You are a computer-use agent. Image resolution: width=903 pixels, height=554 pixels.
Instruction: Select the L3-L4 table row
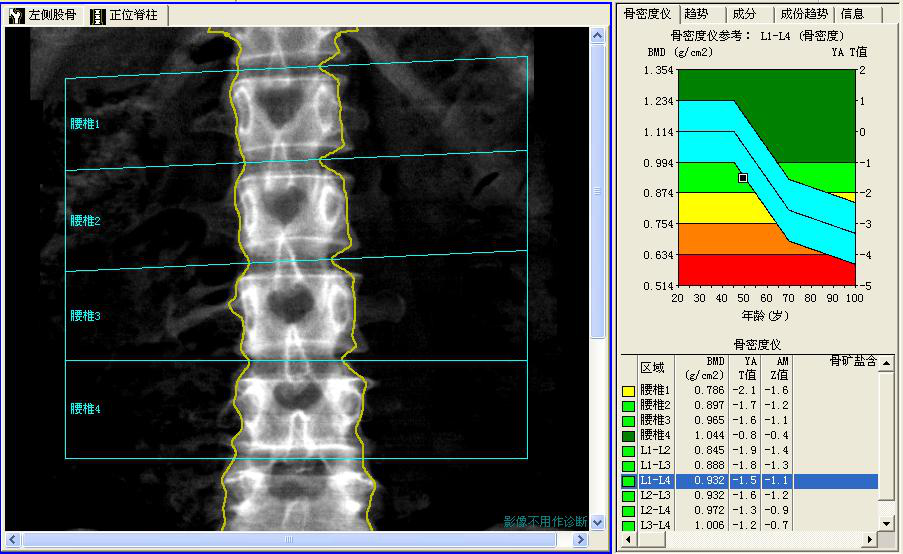click(x=749, y=525)
